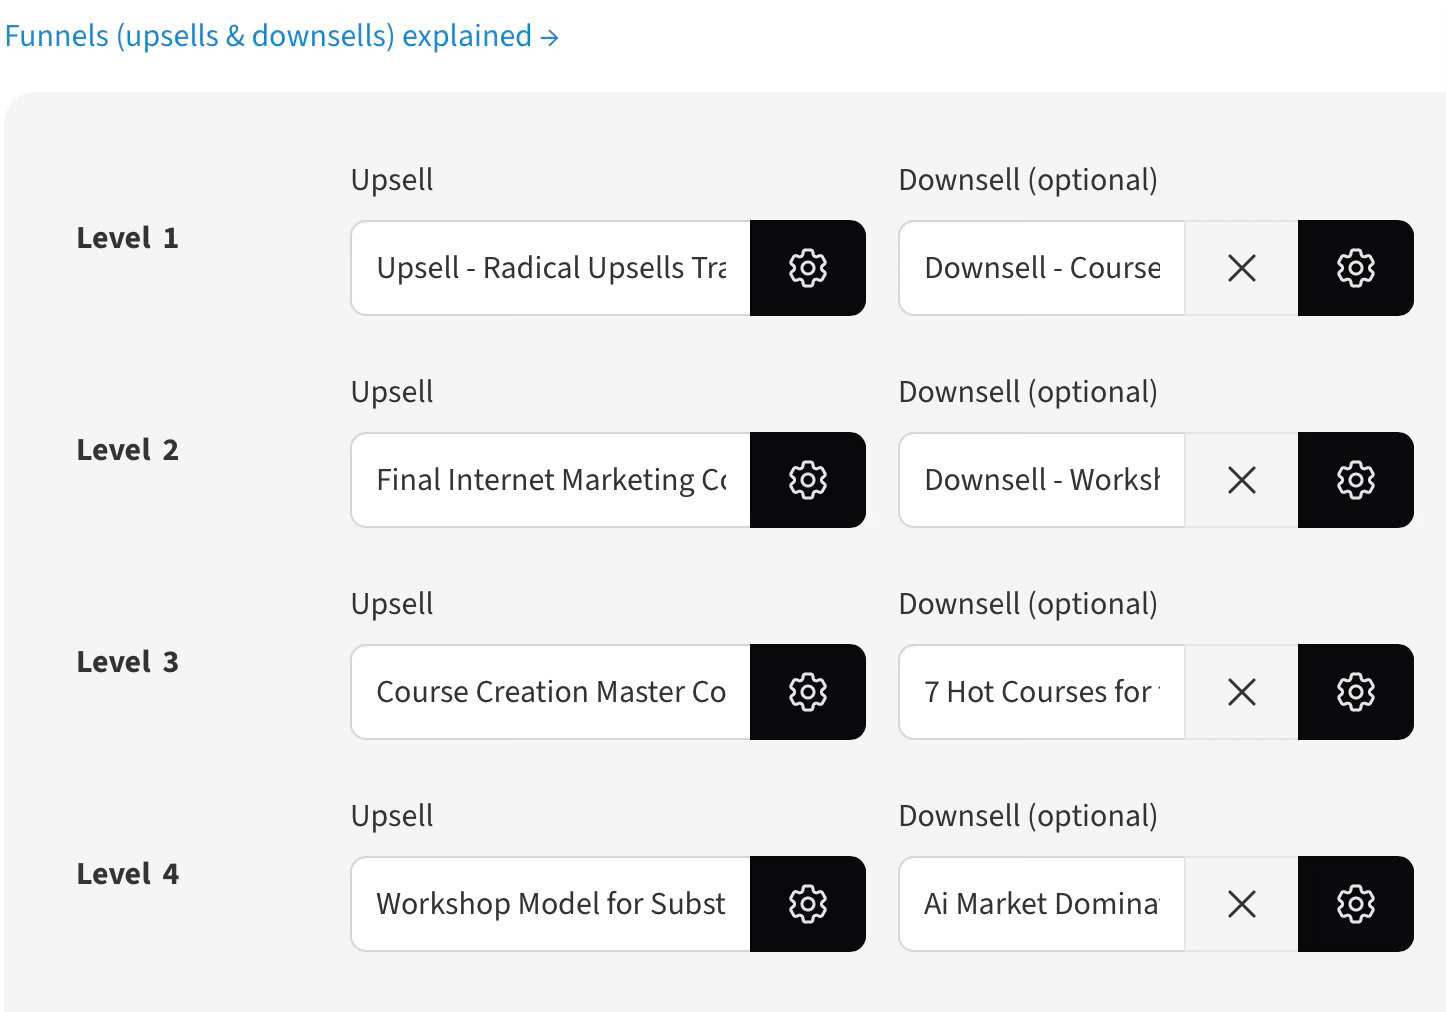Open the Workshop Model for Substack dropdown
This screenshot has width=1446, height=1012.
pyautogui.click(x=551, y=904)
